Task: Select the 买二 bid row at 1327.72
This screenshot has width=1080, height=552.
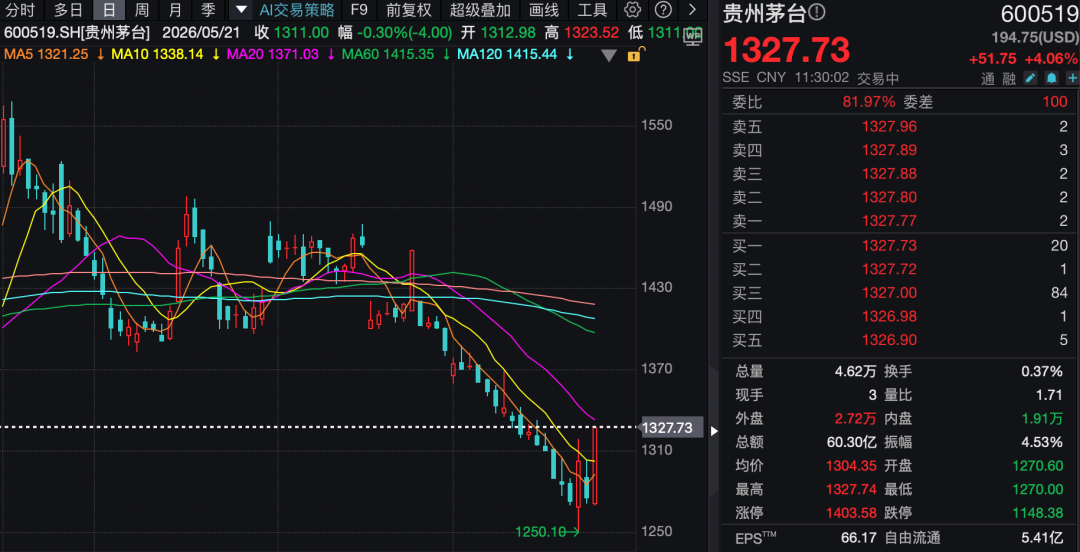Action: pyautogui.click(x=900, y=269)
